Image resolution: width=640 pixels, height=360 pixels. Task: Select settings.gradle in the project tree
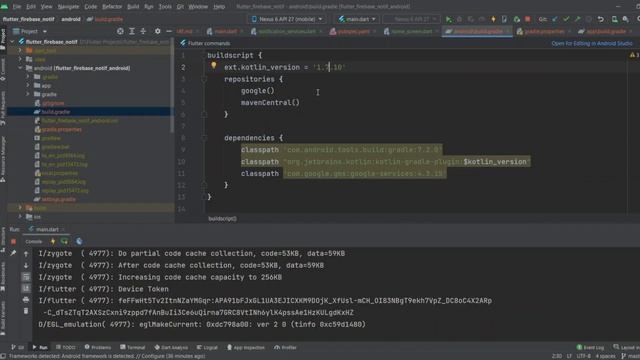(x=58, y=199)
